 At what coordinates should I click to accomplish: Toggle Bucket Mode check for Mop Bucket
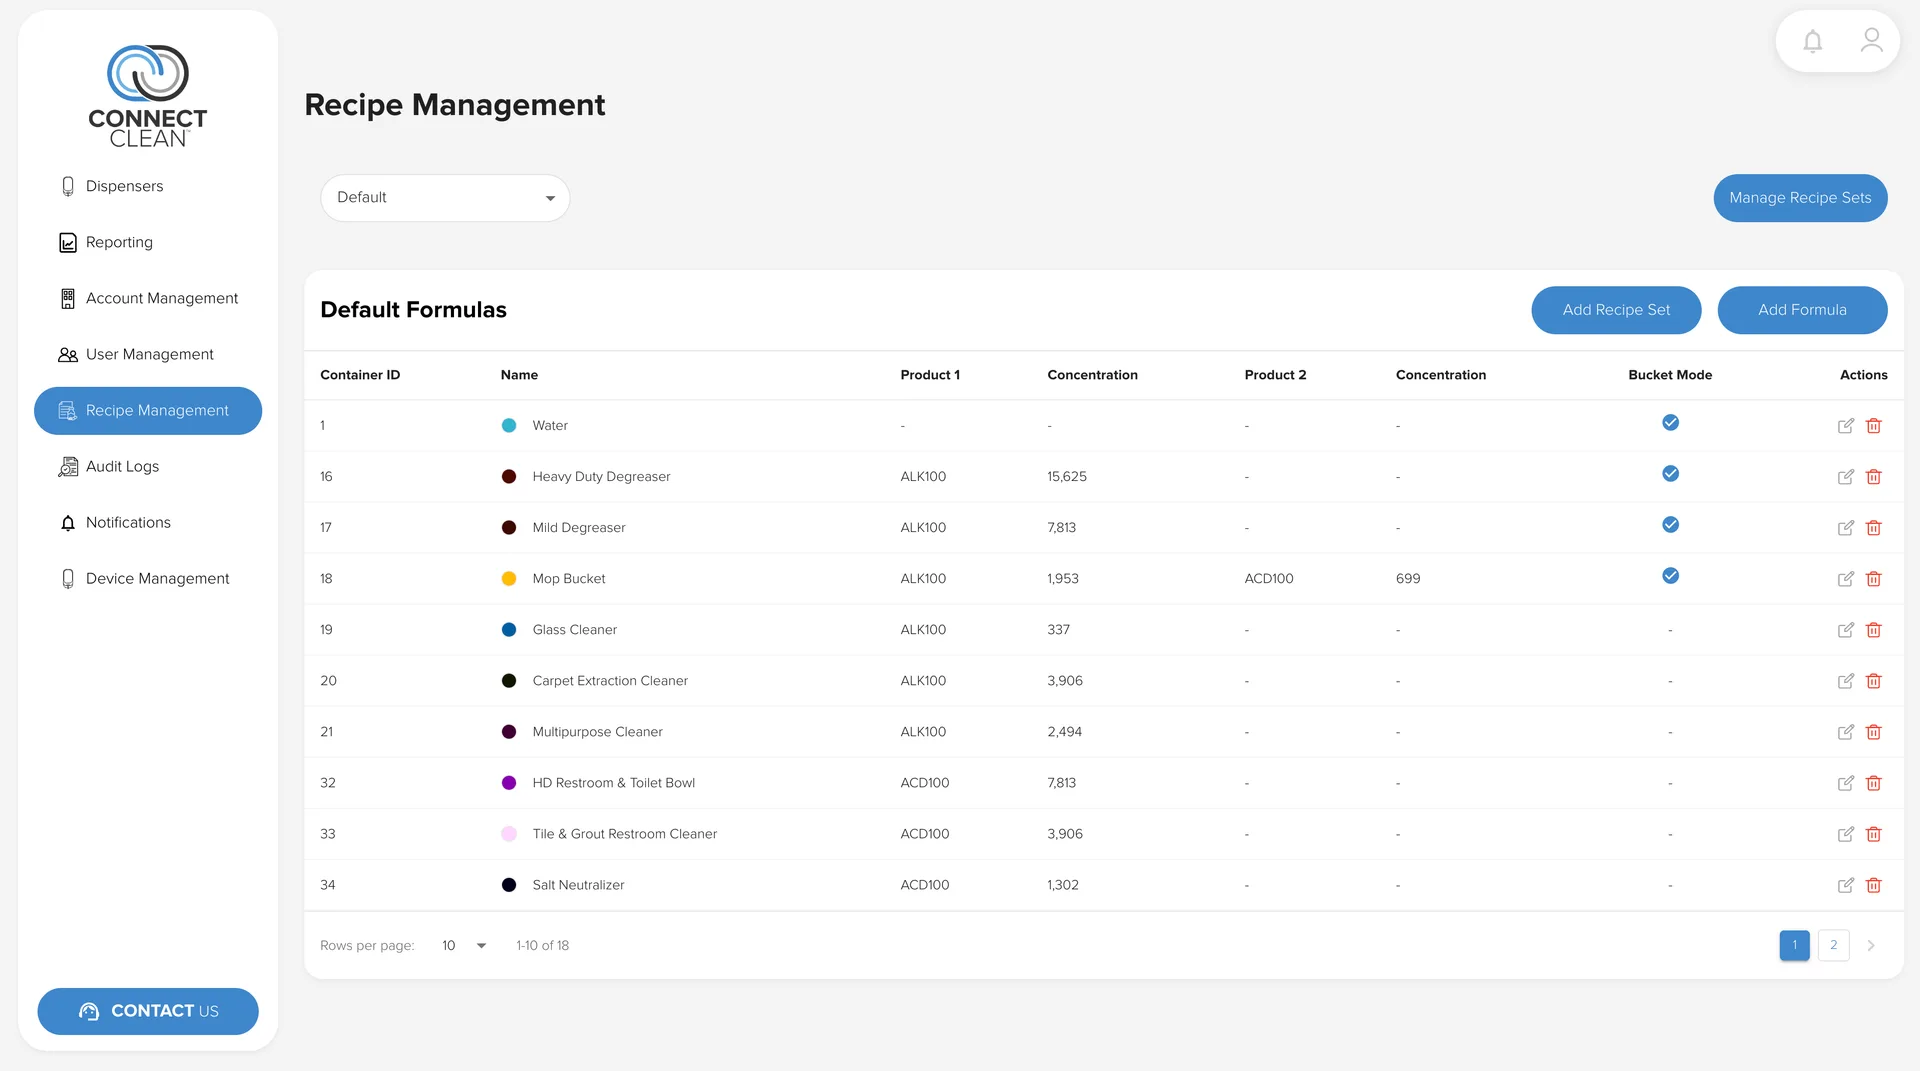point(1670,576)
